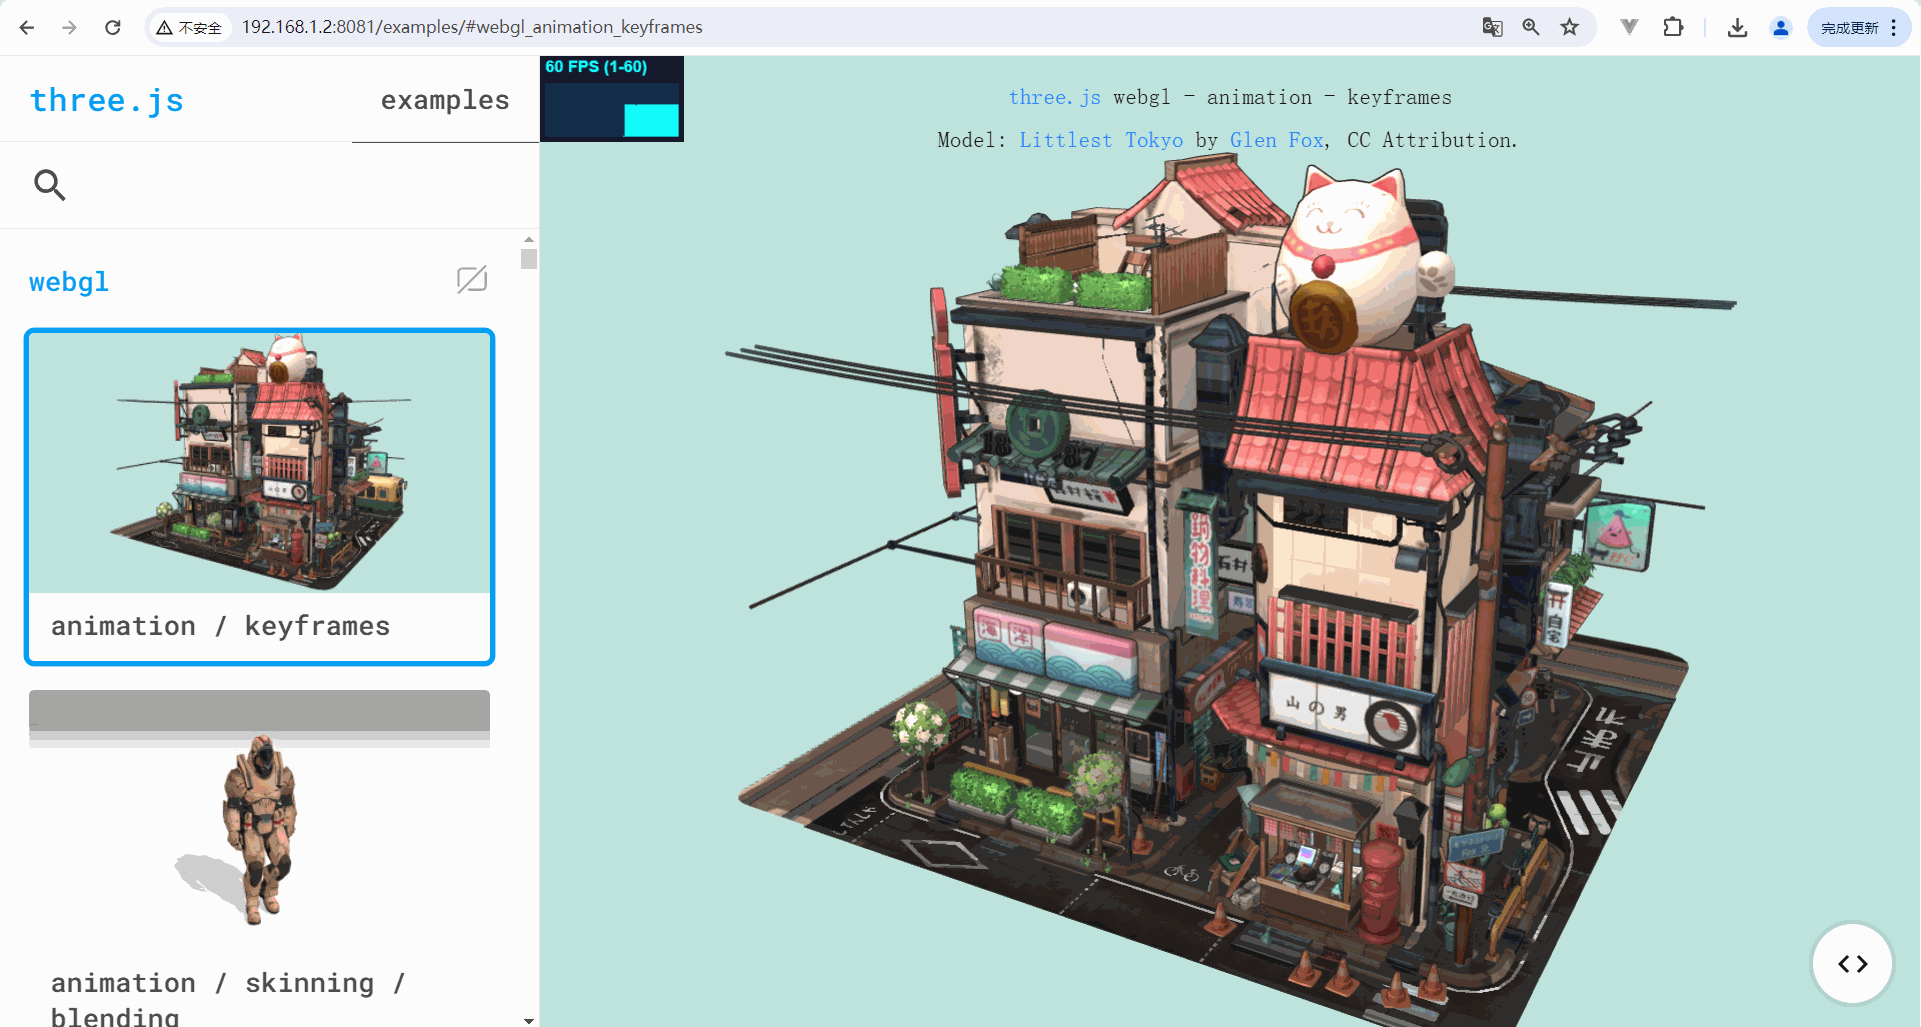
Task: Select the examples tab
Action: pos(445,100)
